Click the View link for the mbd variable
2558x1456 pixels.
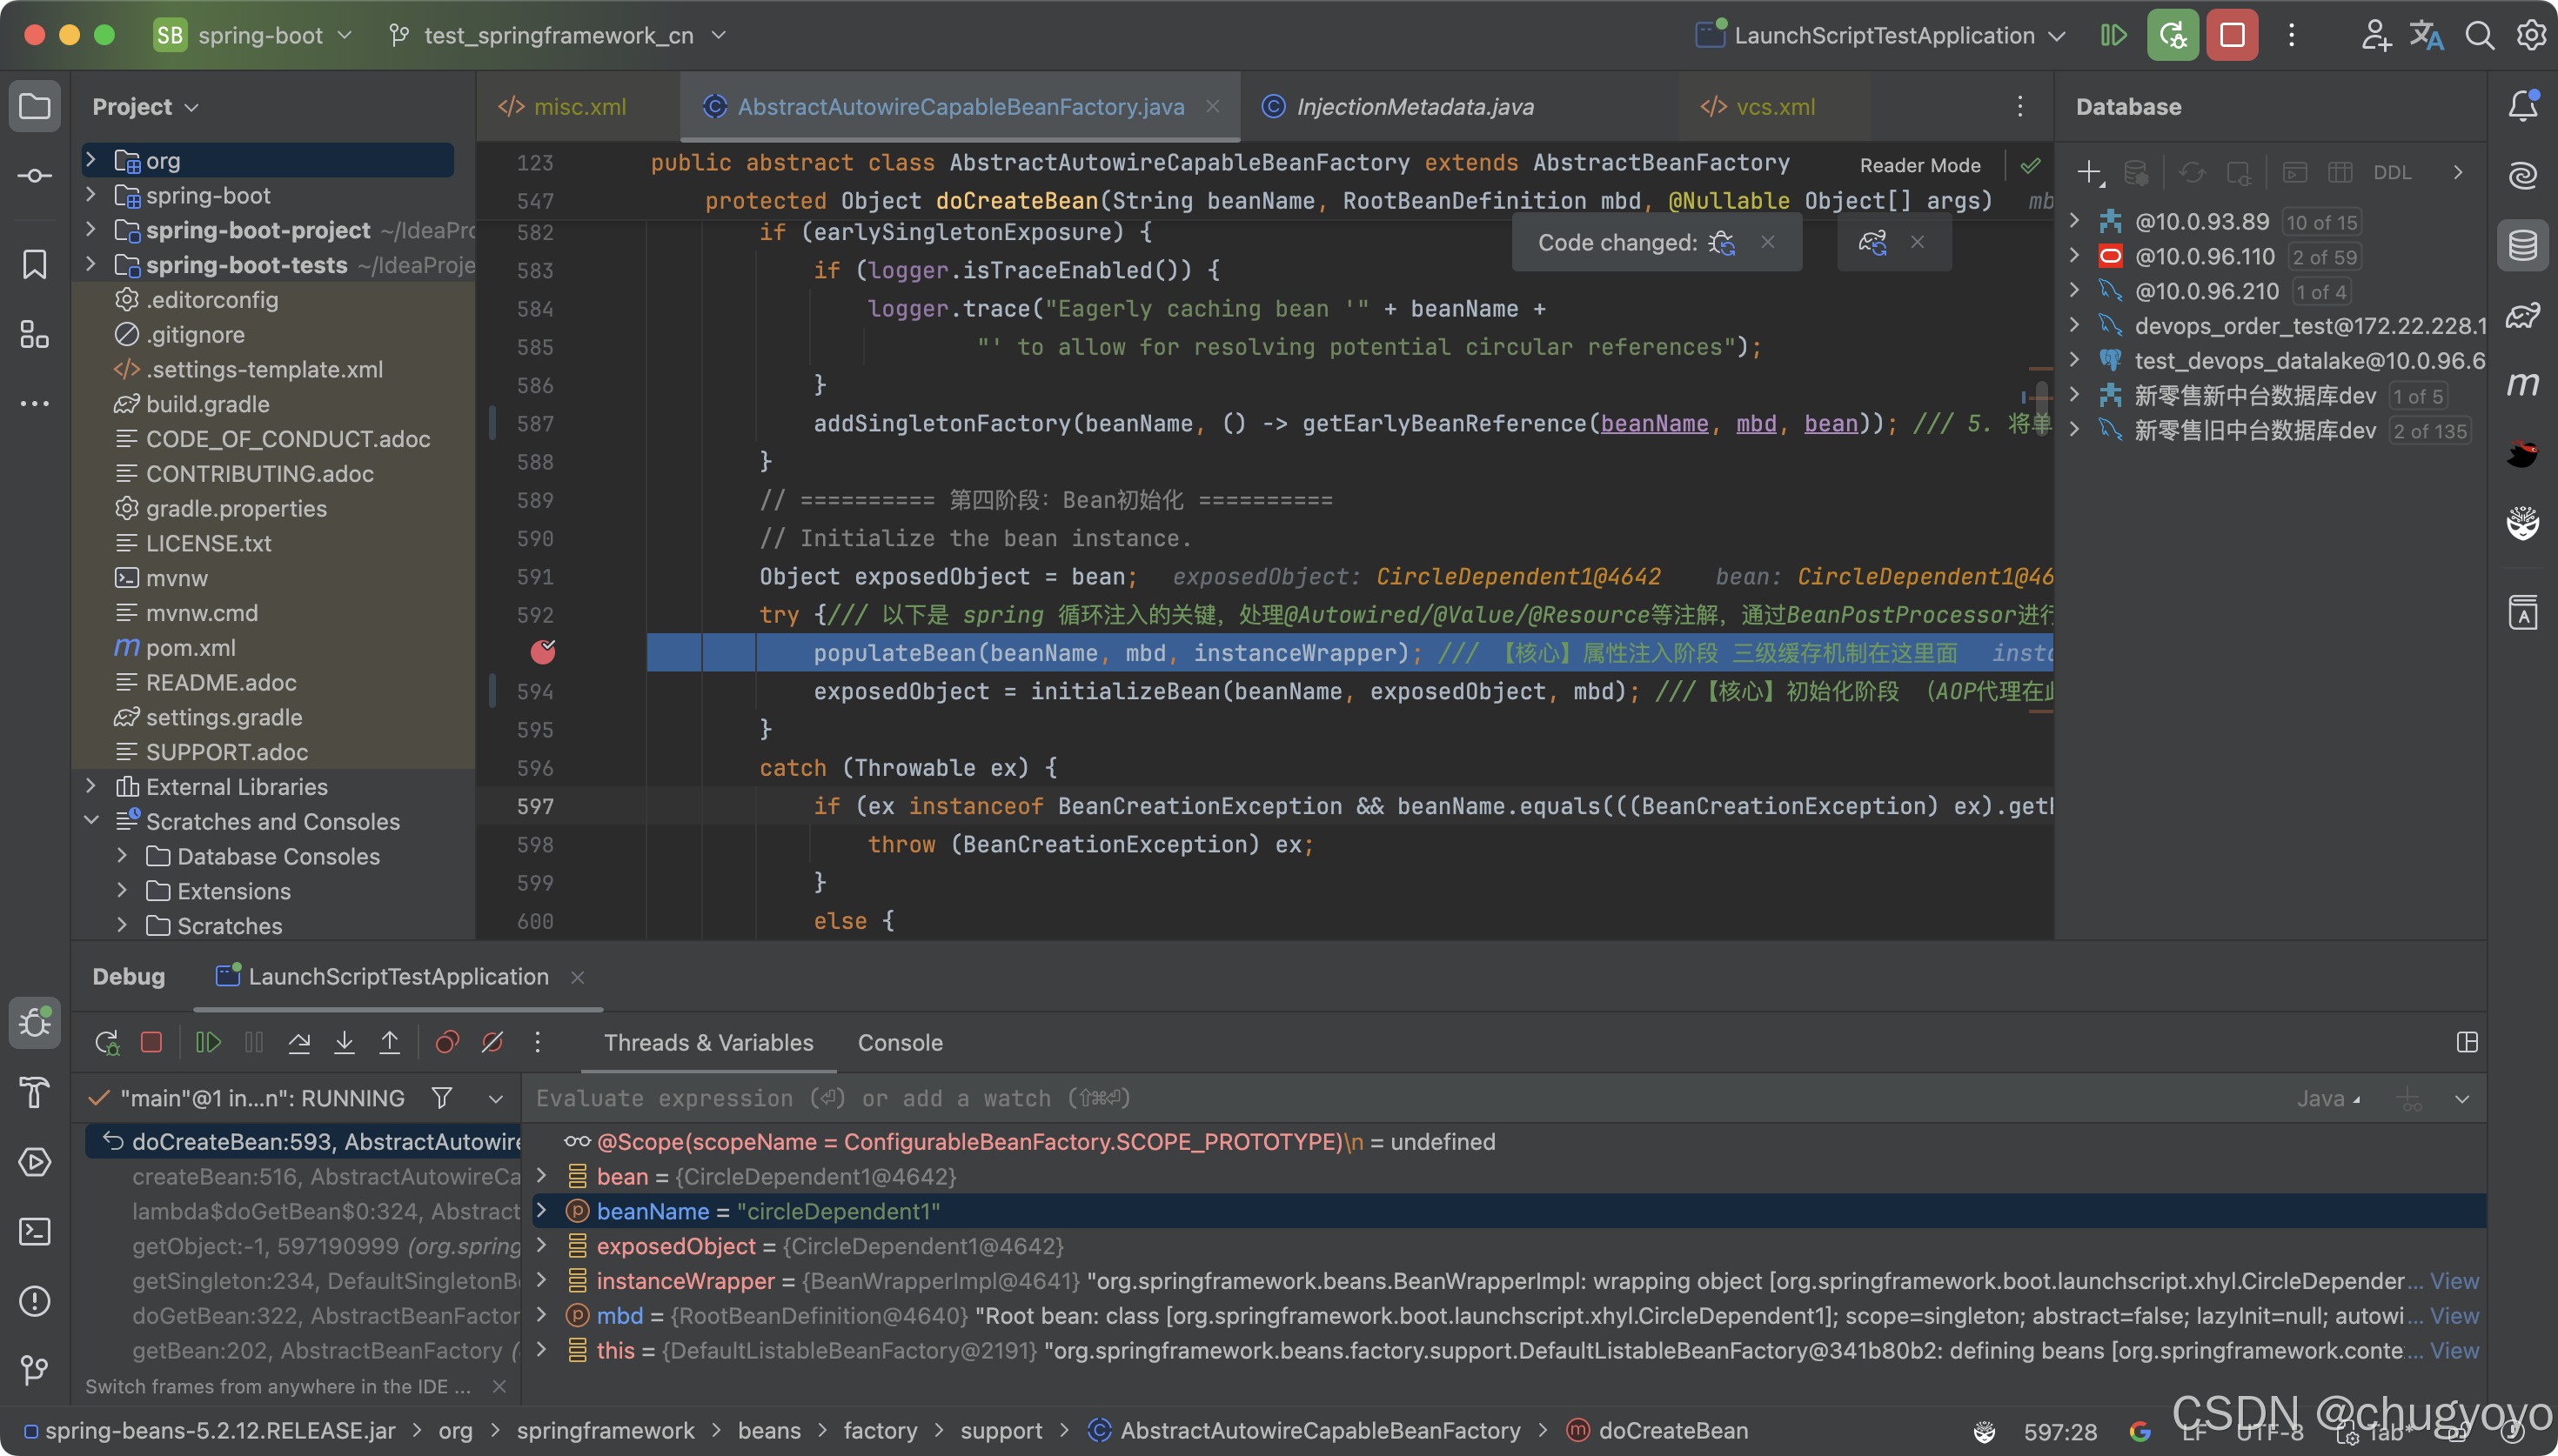click(x=2454, y=1316)
